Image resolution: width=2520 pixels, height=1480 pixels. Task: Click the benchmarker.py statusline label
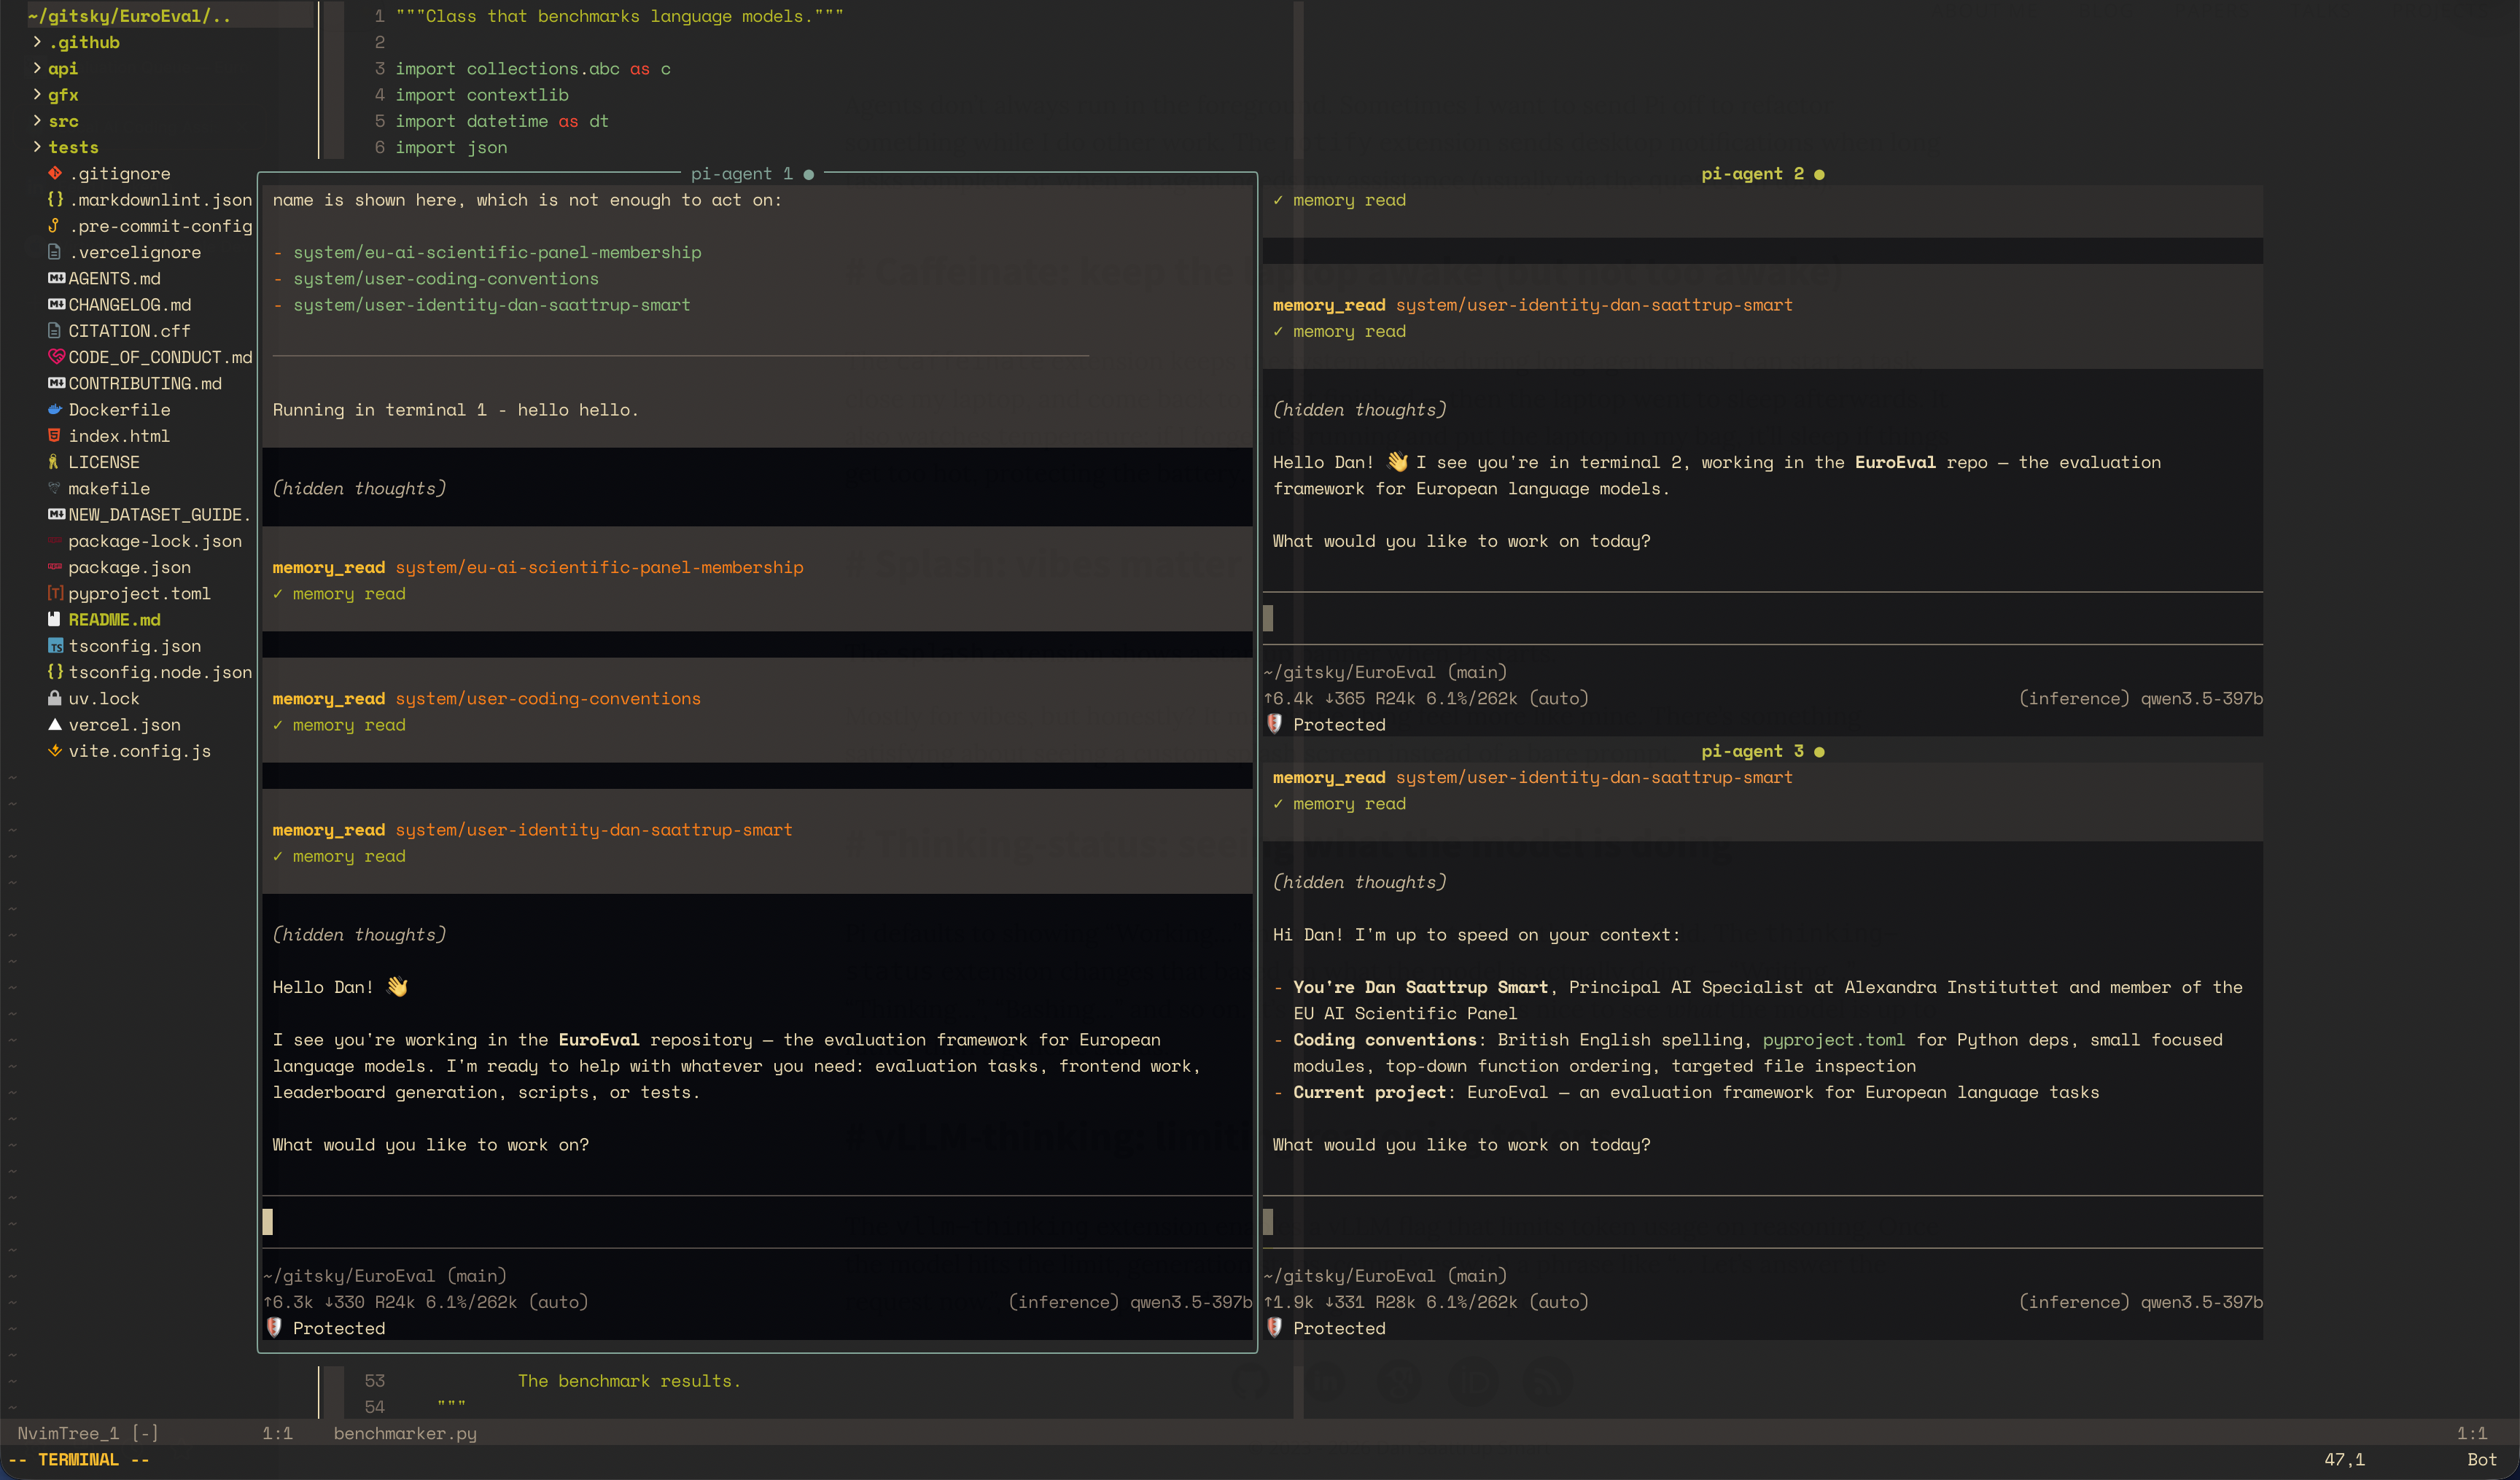click(405, 1433)
